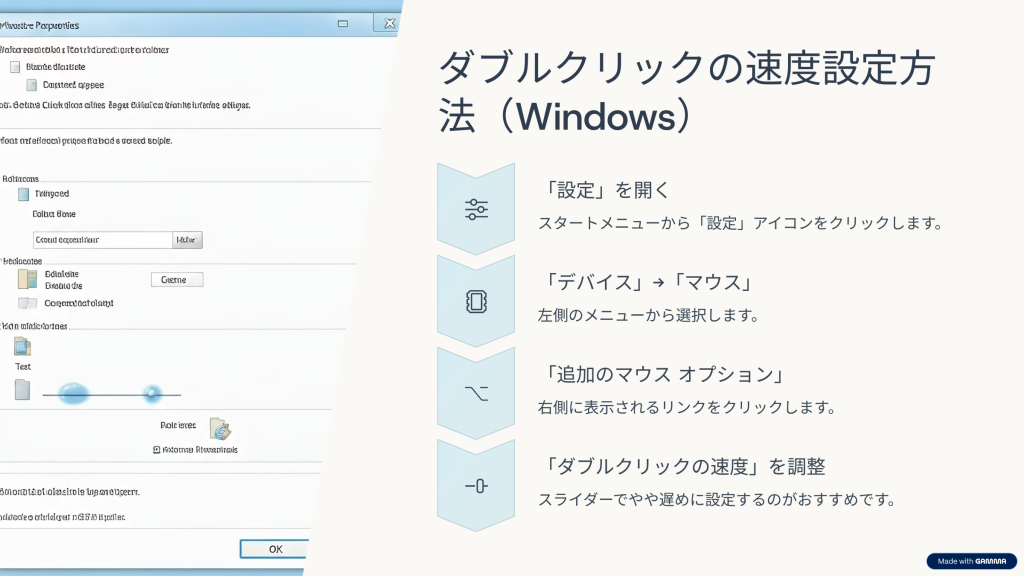Click the large left handle of the slider

point(74,394)
